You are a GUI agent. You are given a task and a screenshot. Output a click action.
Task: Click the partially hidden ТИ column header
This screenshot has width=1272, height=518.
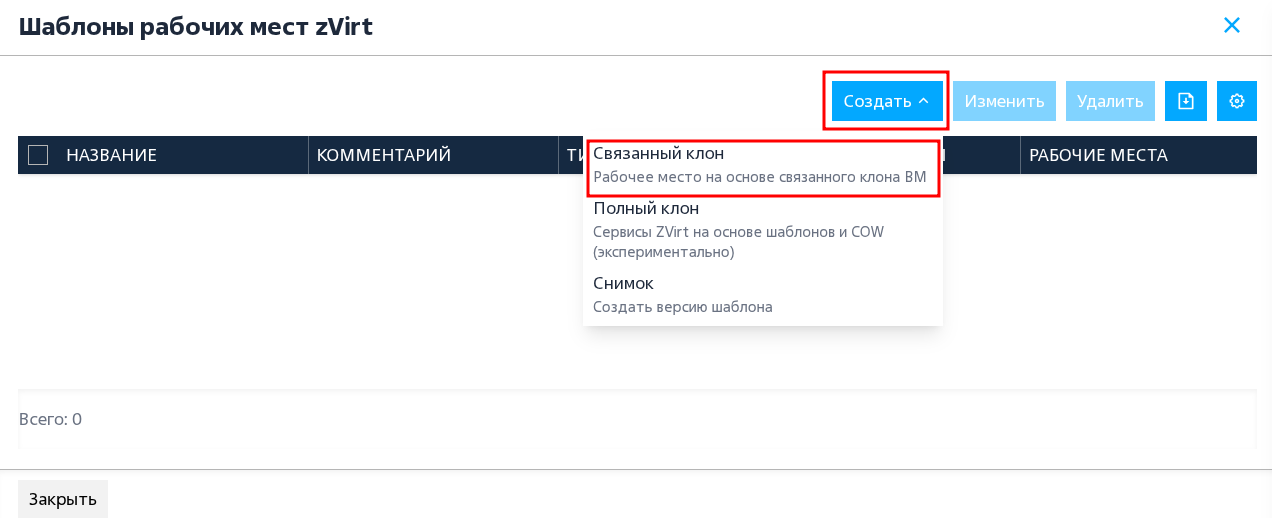click(x=575, y=155)
